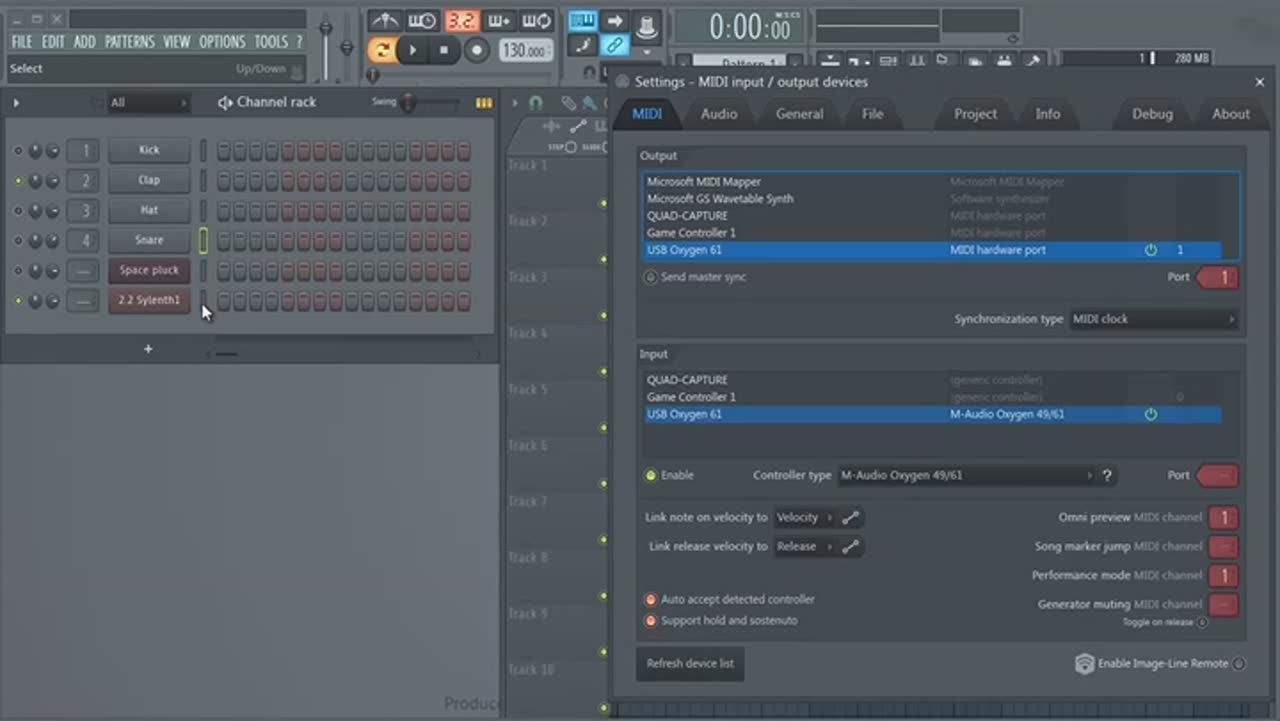Disable Auto accept detected controller
The width and height of the screenshot is (1280, 721).
point(651,600)
